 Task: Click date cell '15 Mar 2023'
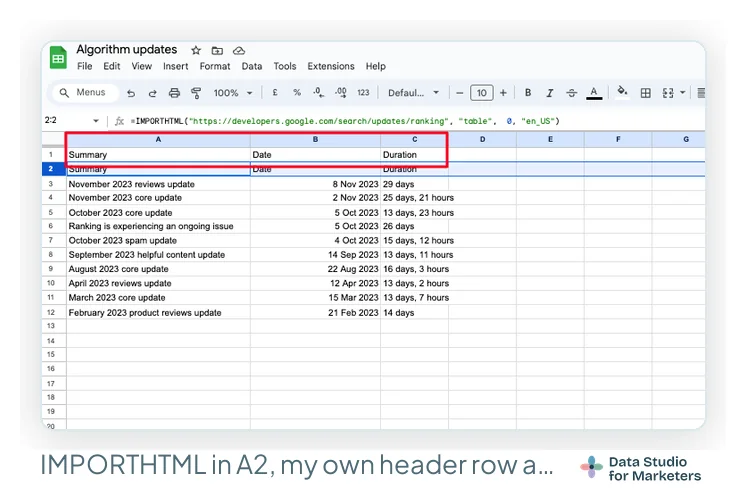click(x=315, y=297)
